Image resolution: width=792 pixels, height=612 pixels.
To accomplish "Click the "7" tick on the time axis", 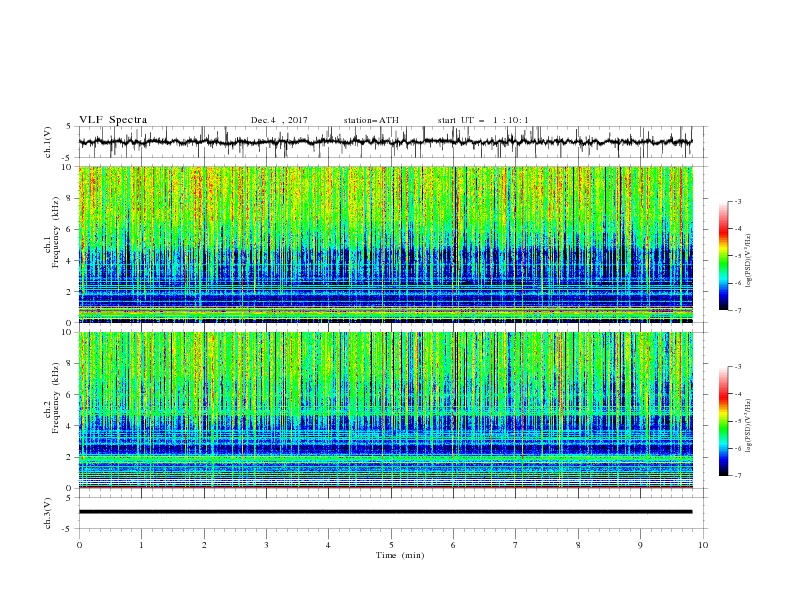I will pyautogui.click(x=516, y=545).
